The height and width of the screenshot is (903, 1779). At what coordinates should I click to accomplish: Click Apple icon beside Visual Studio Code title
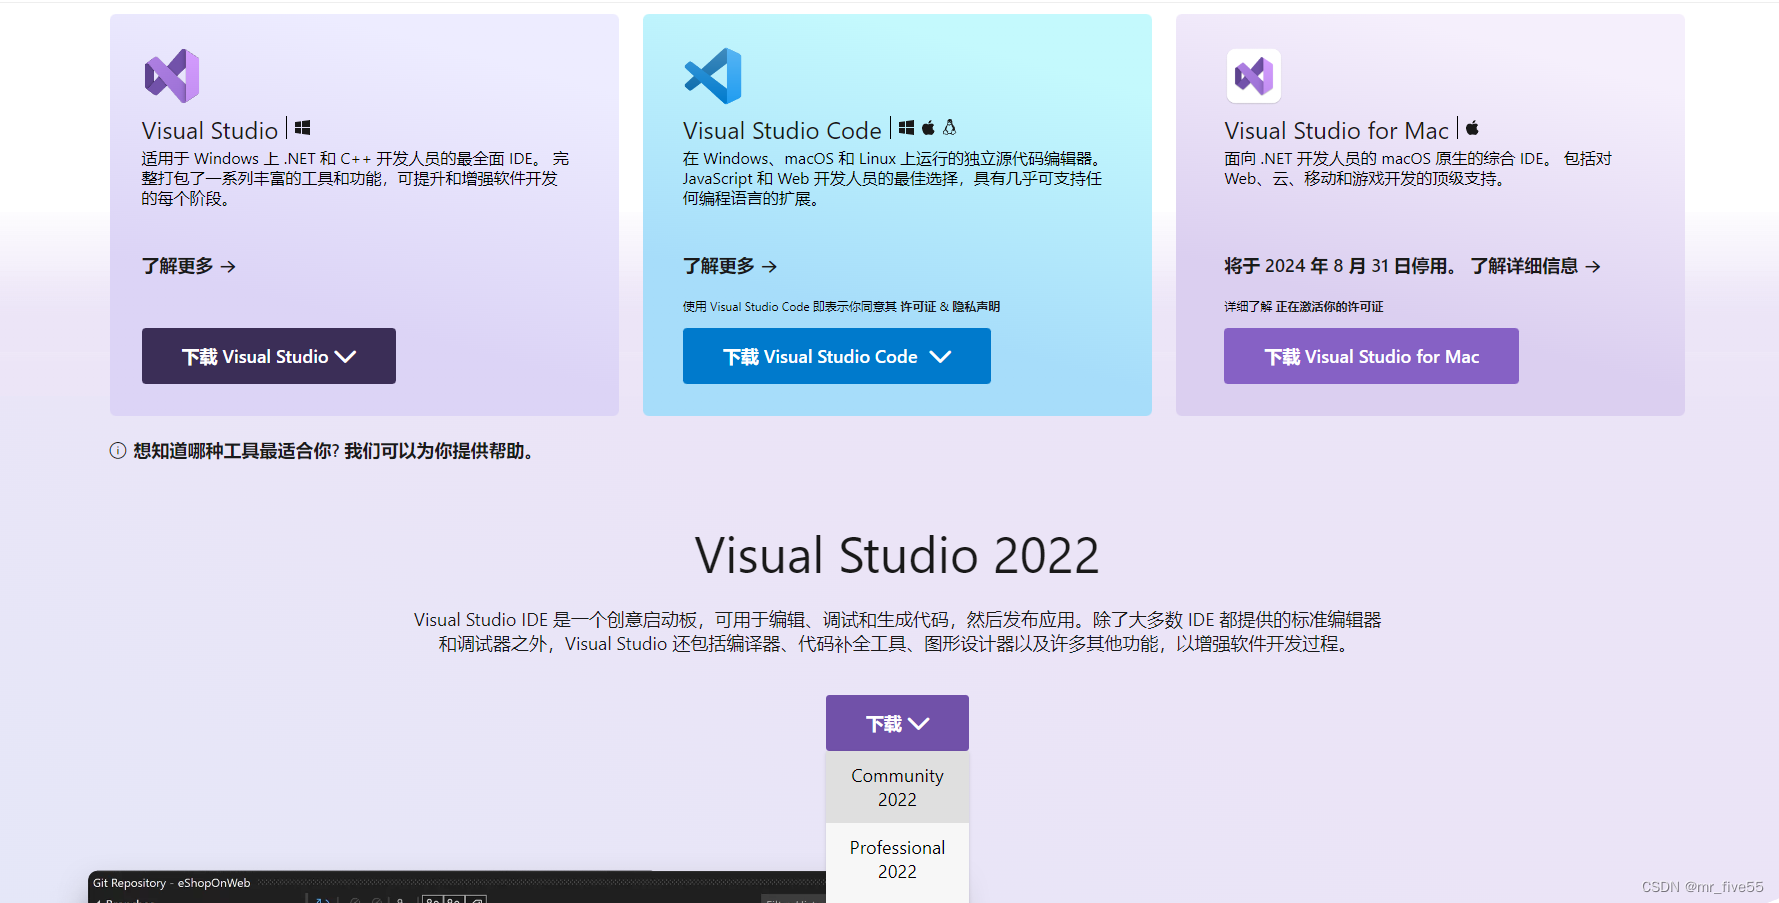click(928, 128)
